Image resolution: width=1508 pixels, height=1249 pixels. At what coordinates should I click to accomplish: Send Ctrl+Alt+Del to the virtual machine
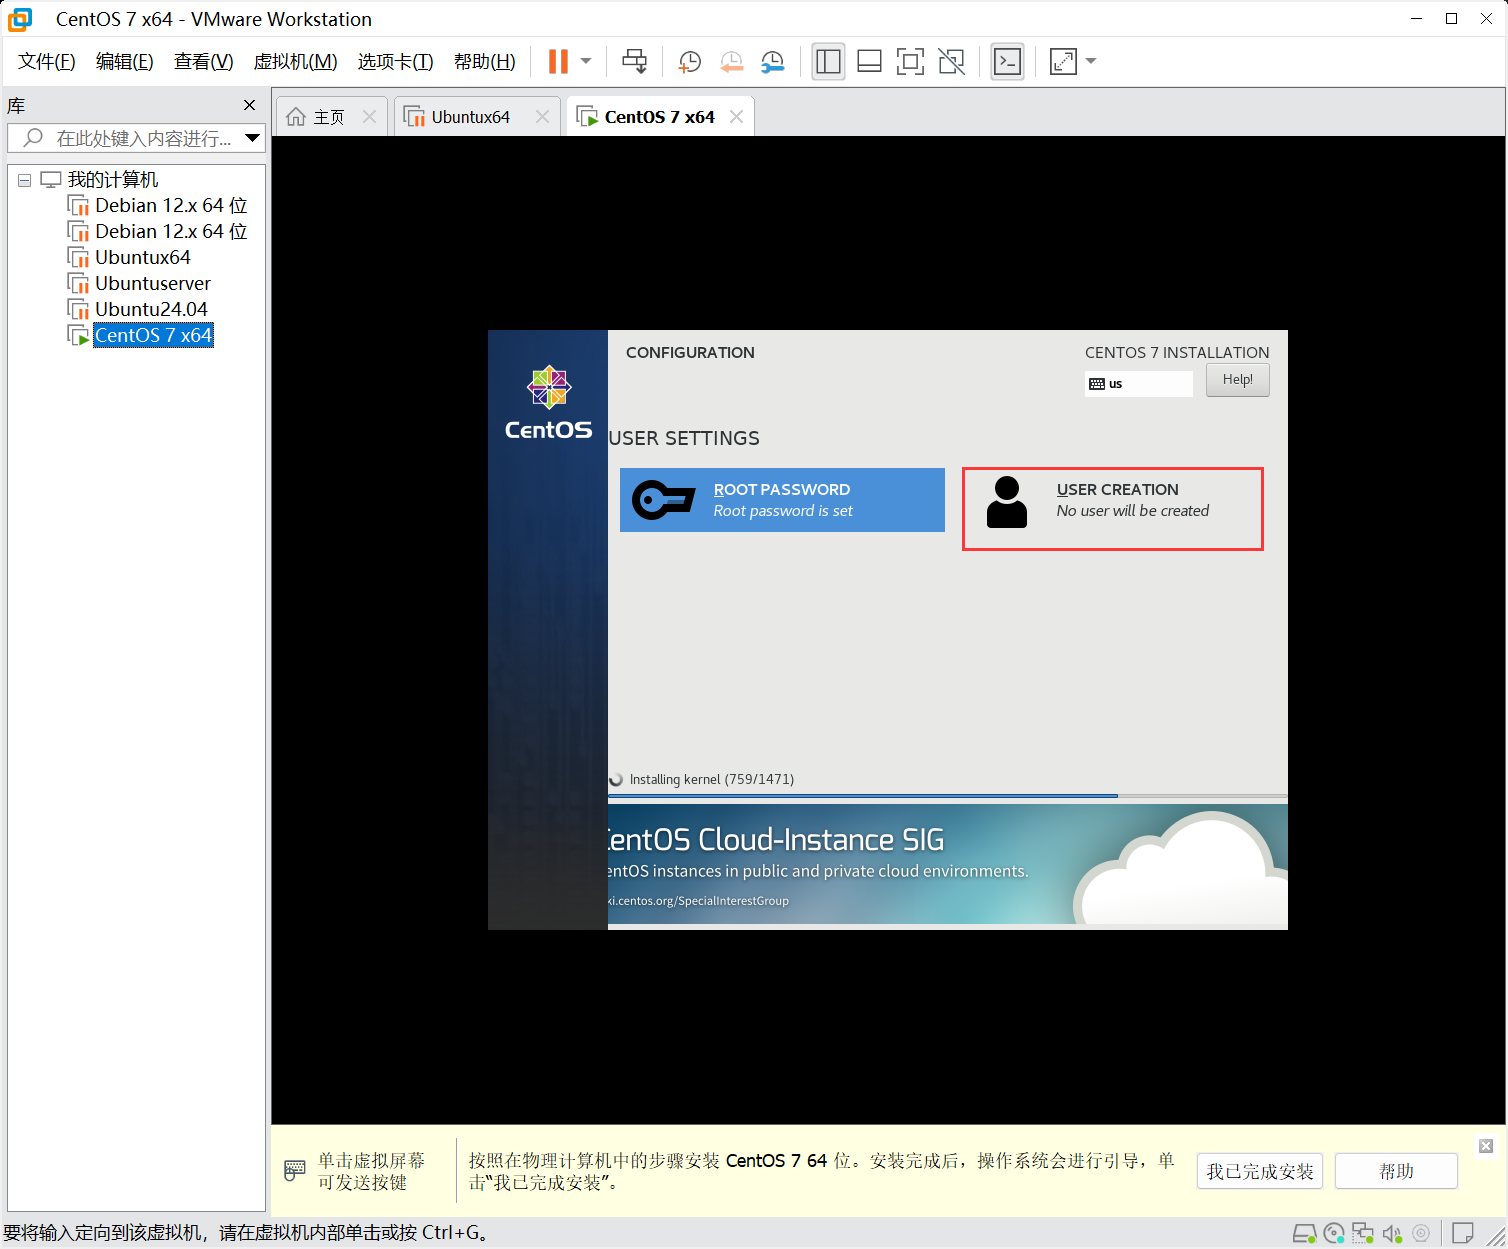[x=634, y=61]
